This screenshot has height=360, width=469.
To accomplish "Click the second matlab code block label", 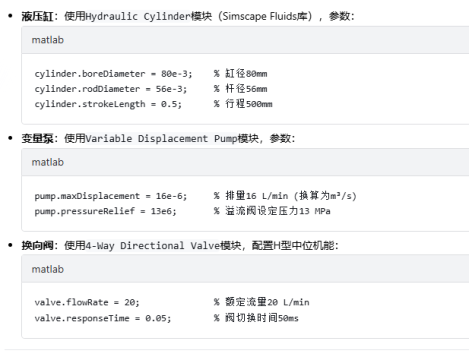I will tap(48, 162).
